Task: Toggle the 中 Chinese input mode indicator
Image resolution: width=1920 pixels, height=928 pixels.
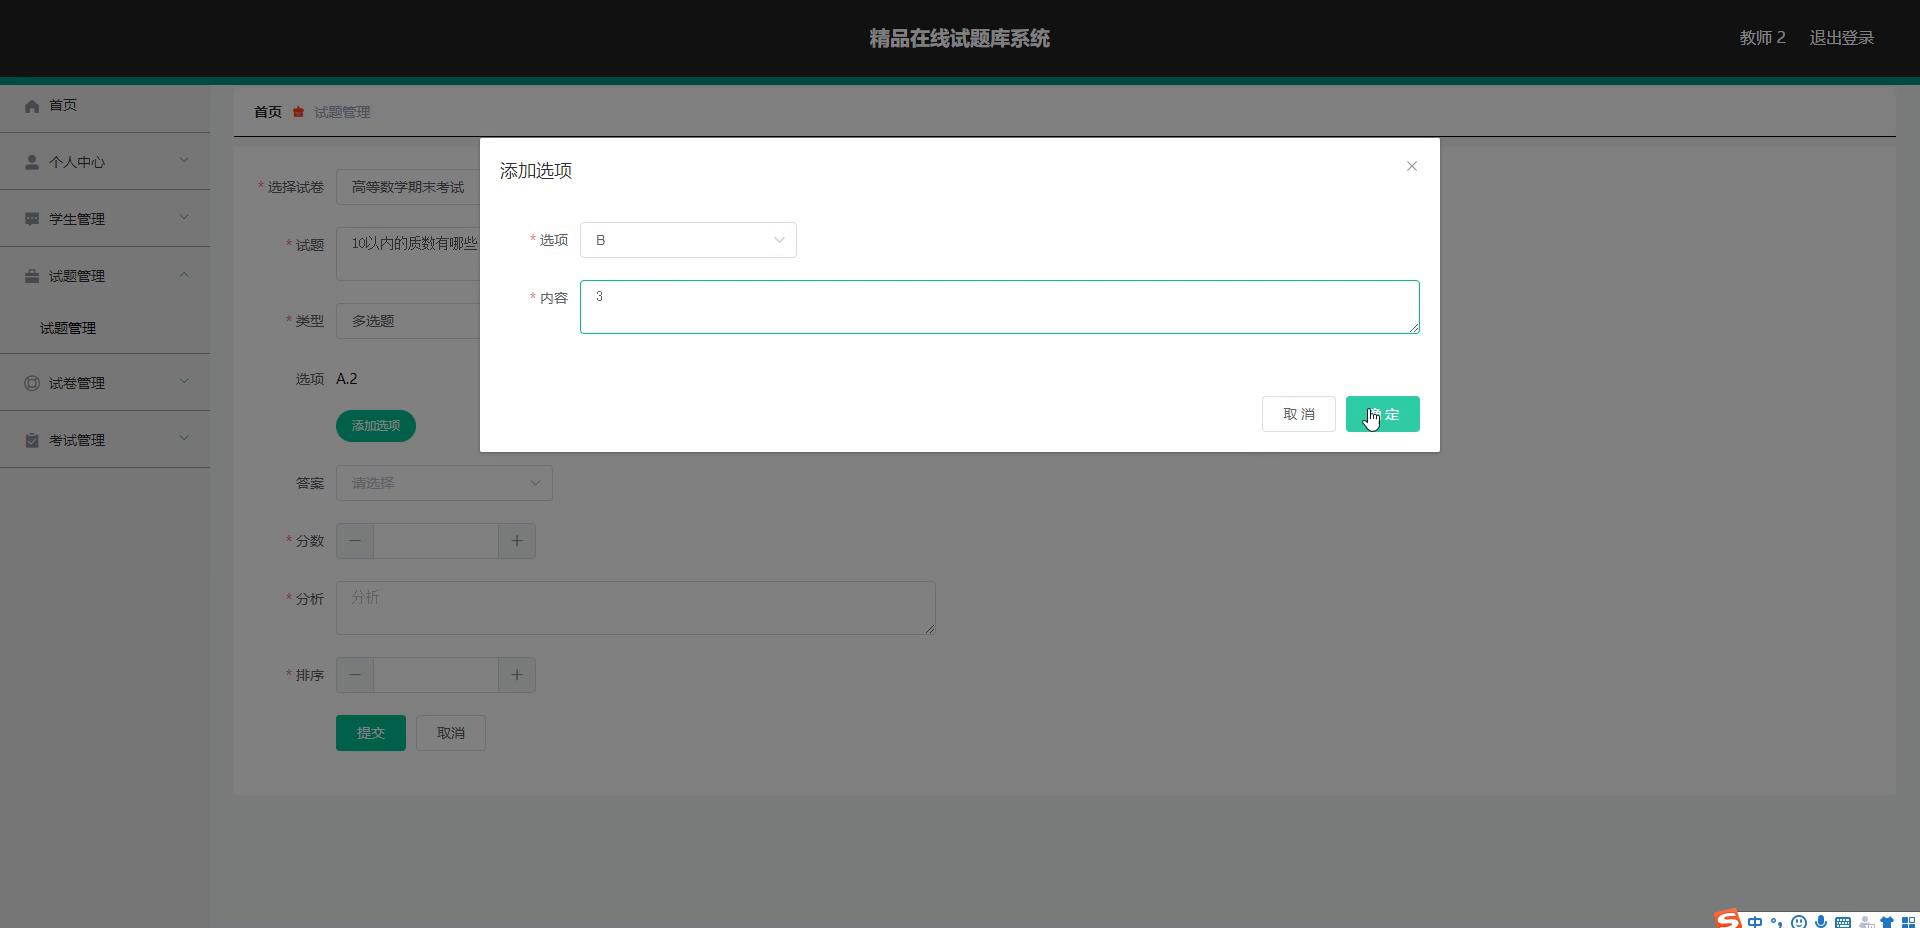Action: point(1755,922)
